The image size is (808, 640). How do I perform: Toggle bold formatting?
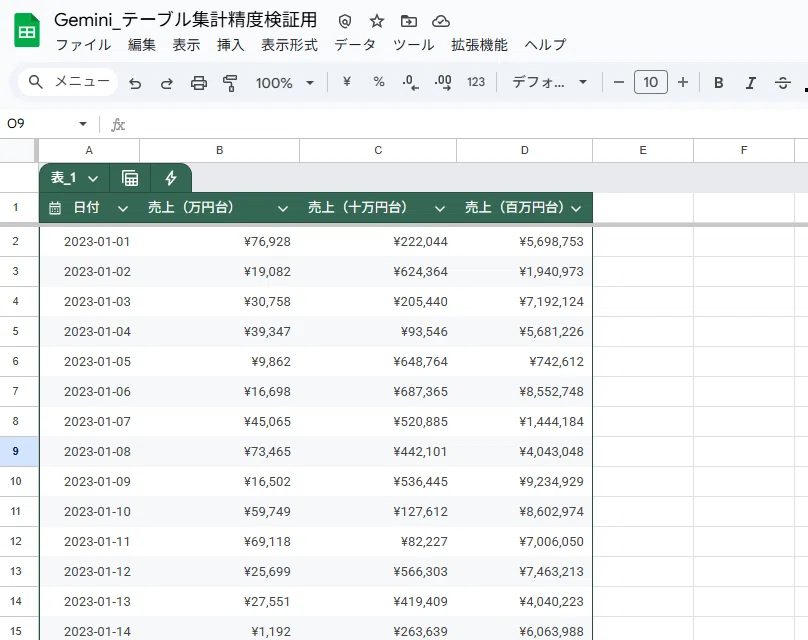point(718,82)
